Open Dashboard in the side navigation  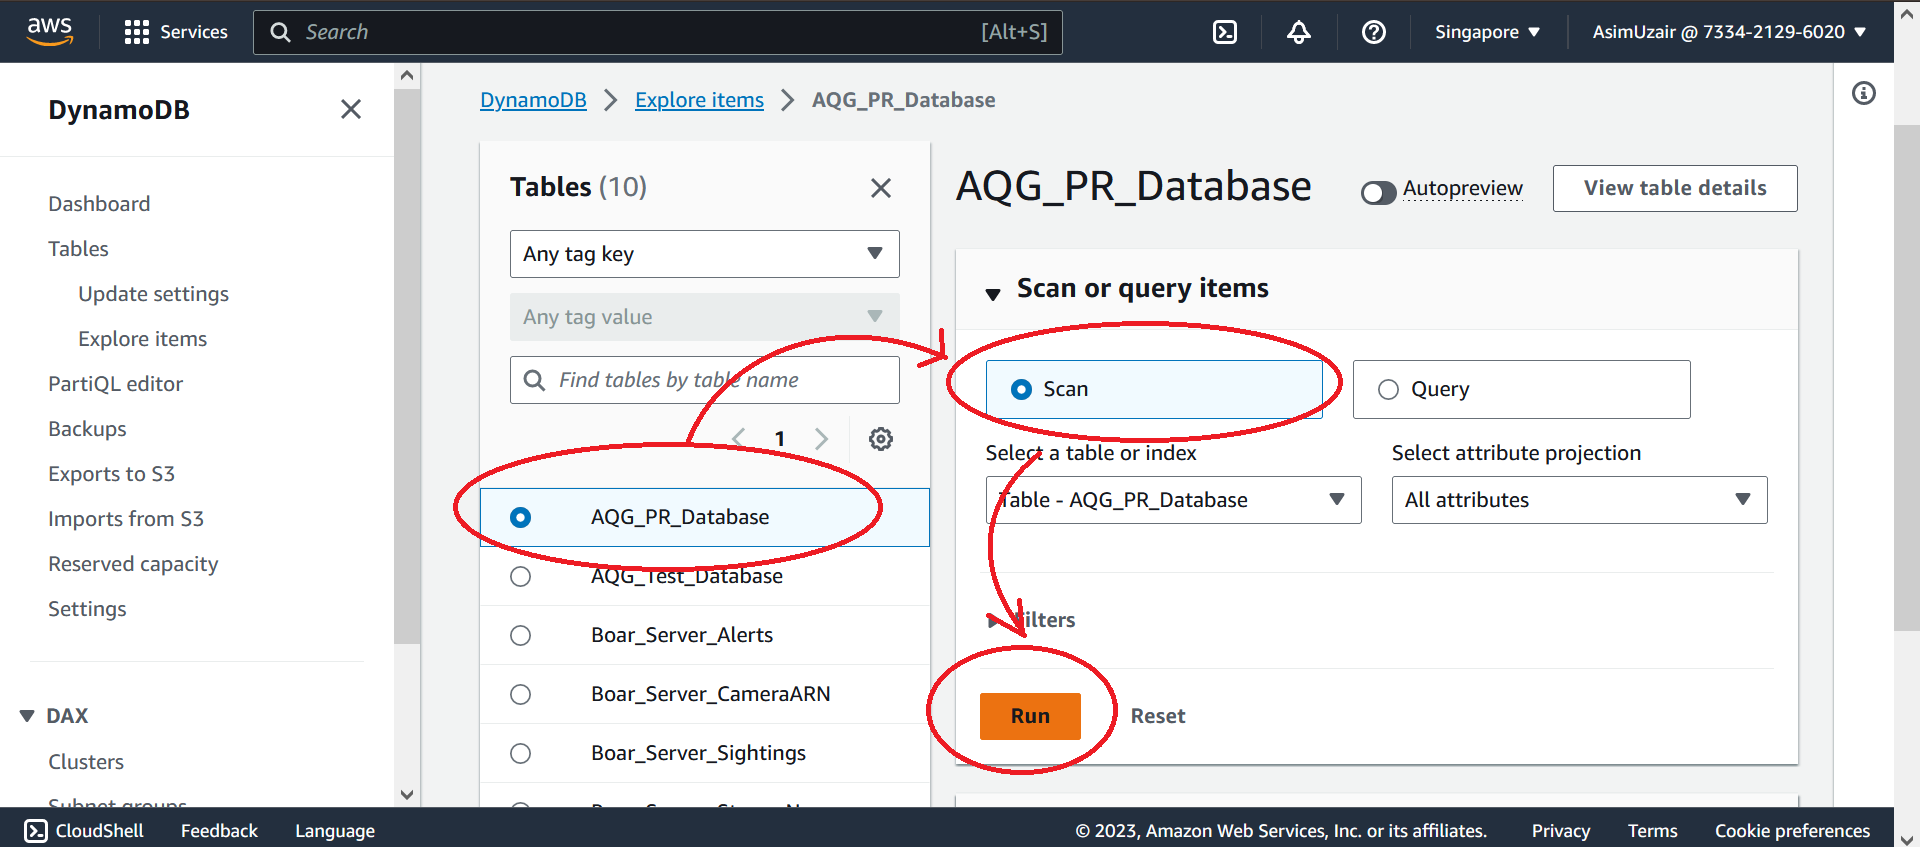99,204
